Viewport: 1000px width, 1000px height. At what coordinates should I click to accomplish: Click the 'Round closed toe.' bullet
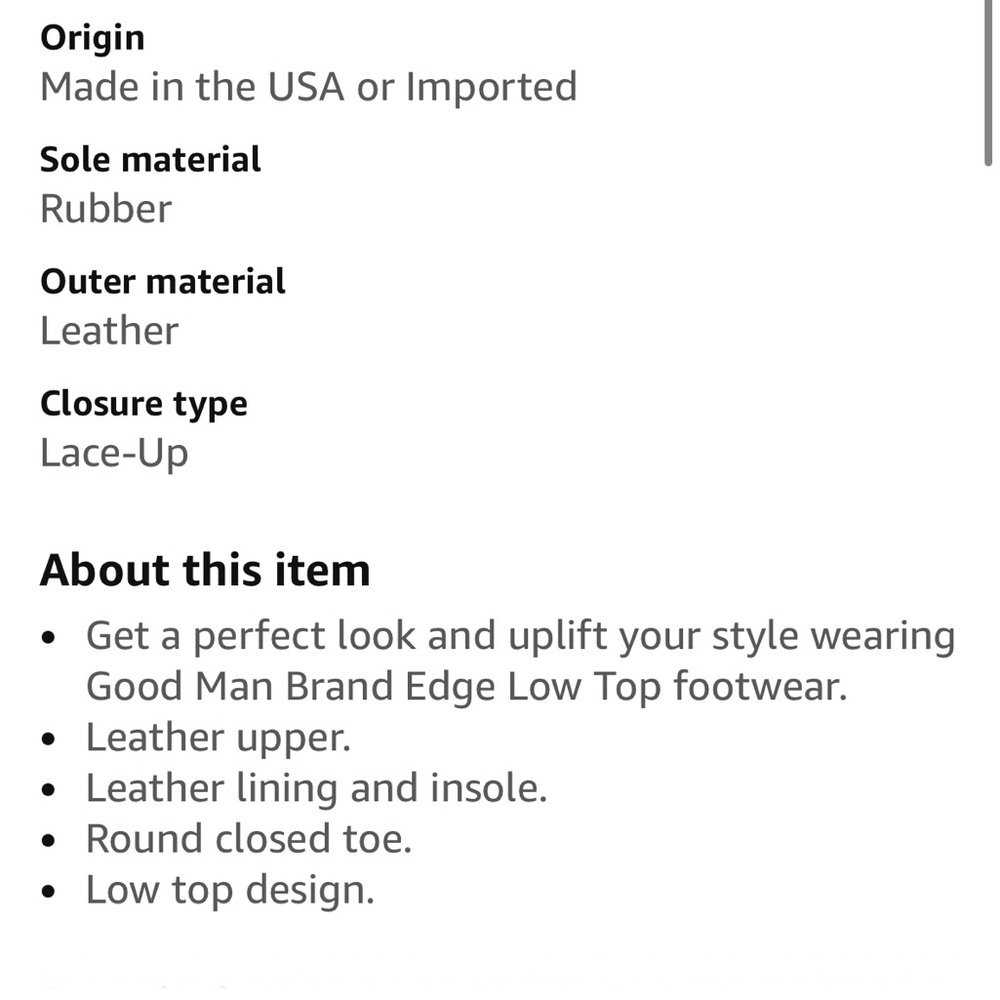pyautogui.click(x=249, y=839)
